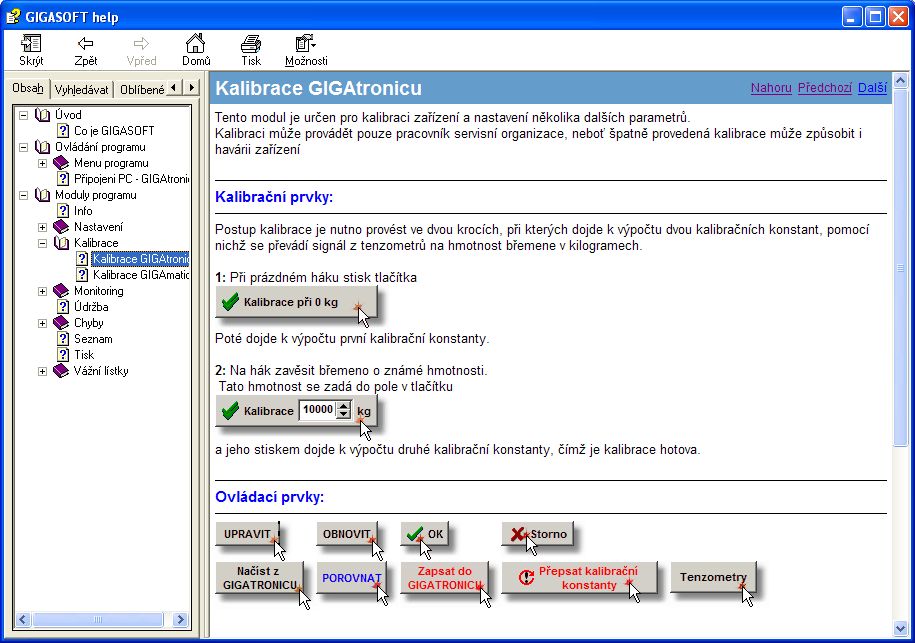The image size is (915, 643).
Task: Go back using the Zpět arrow
Action: 86,43
